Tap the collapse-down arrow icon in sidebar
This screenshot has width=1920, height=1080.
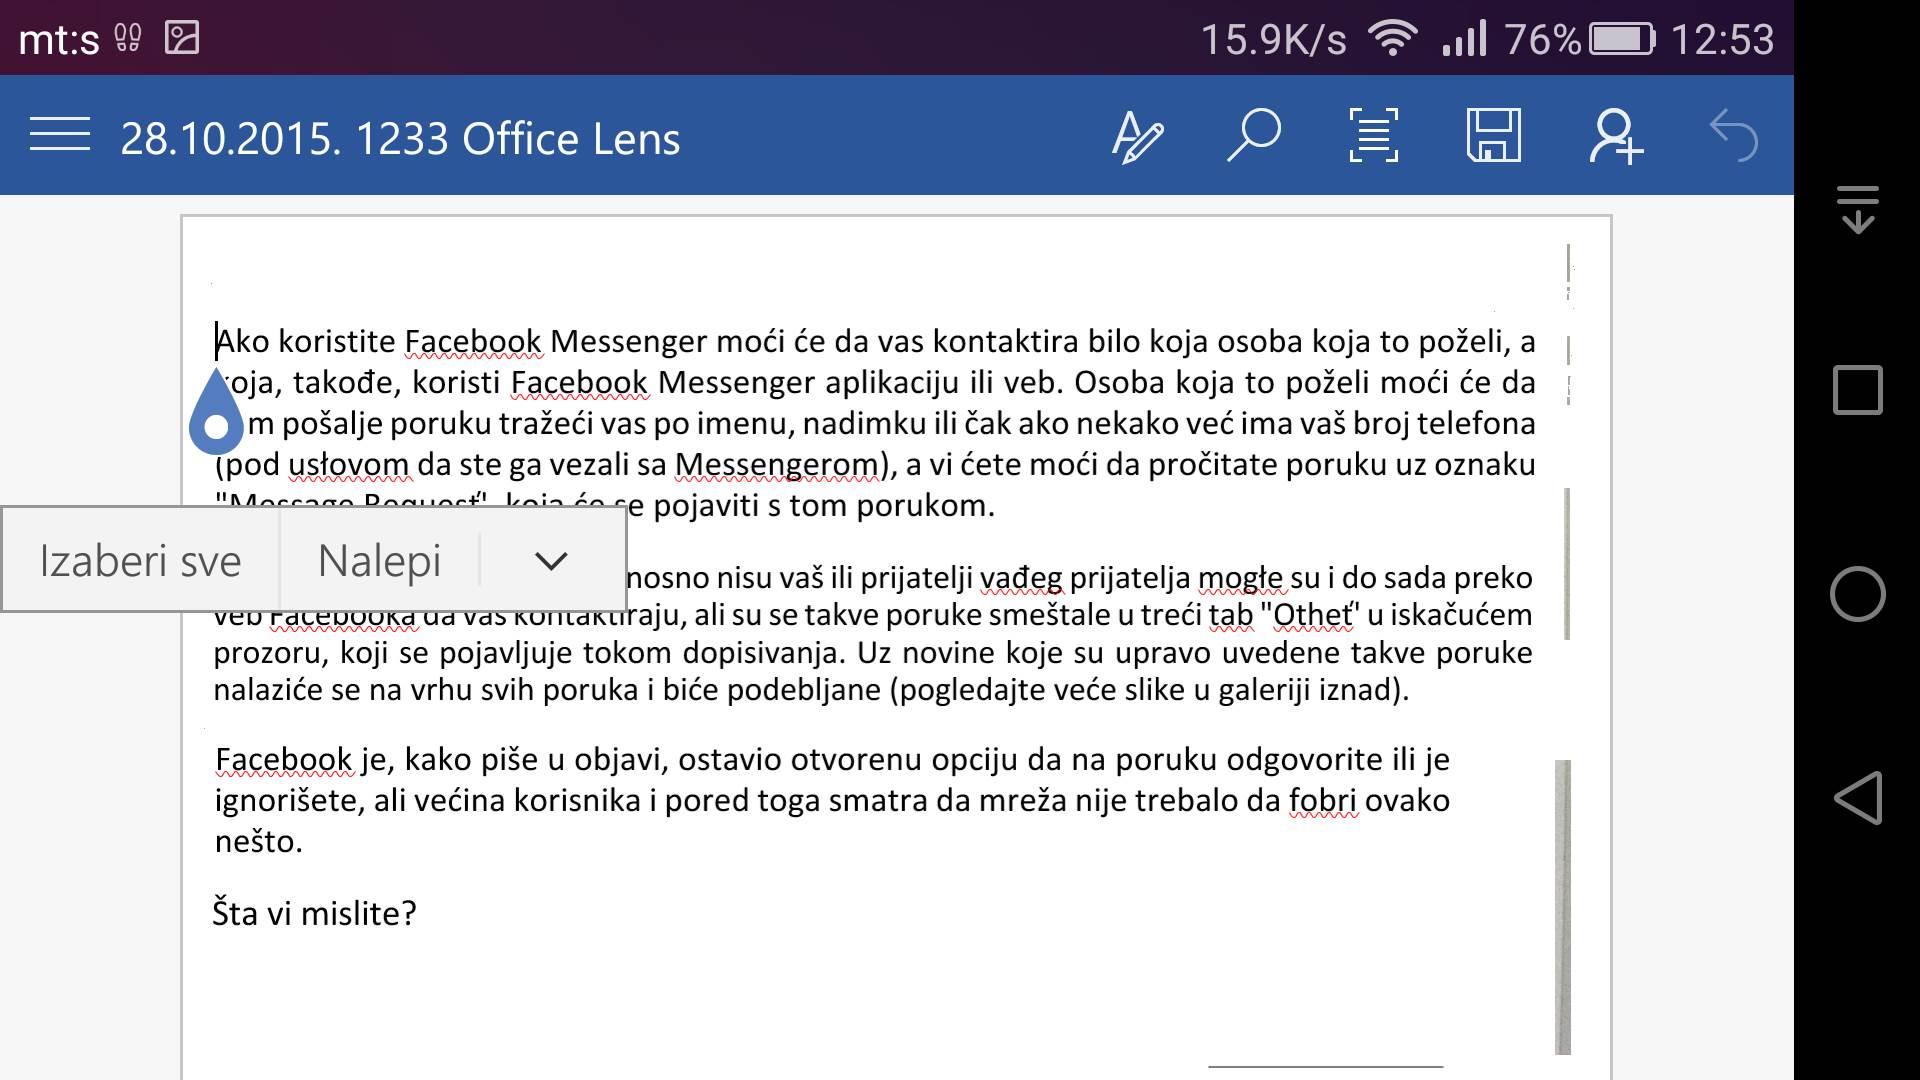tap(1857, 209)
